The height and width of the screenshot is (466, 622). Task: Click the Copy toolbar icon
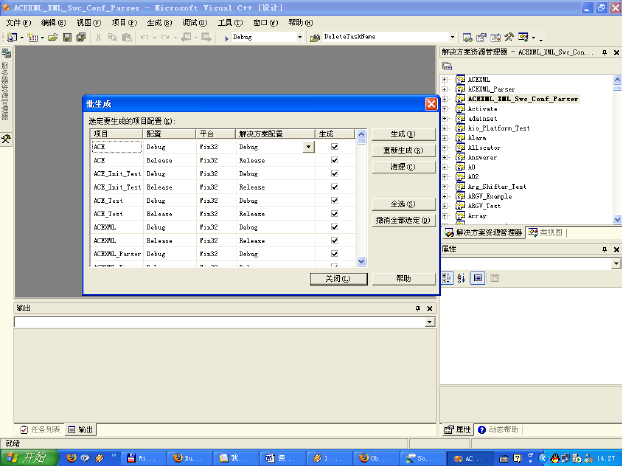point(112,37)
